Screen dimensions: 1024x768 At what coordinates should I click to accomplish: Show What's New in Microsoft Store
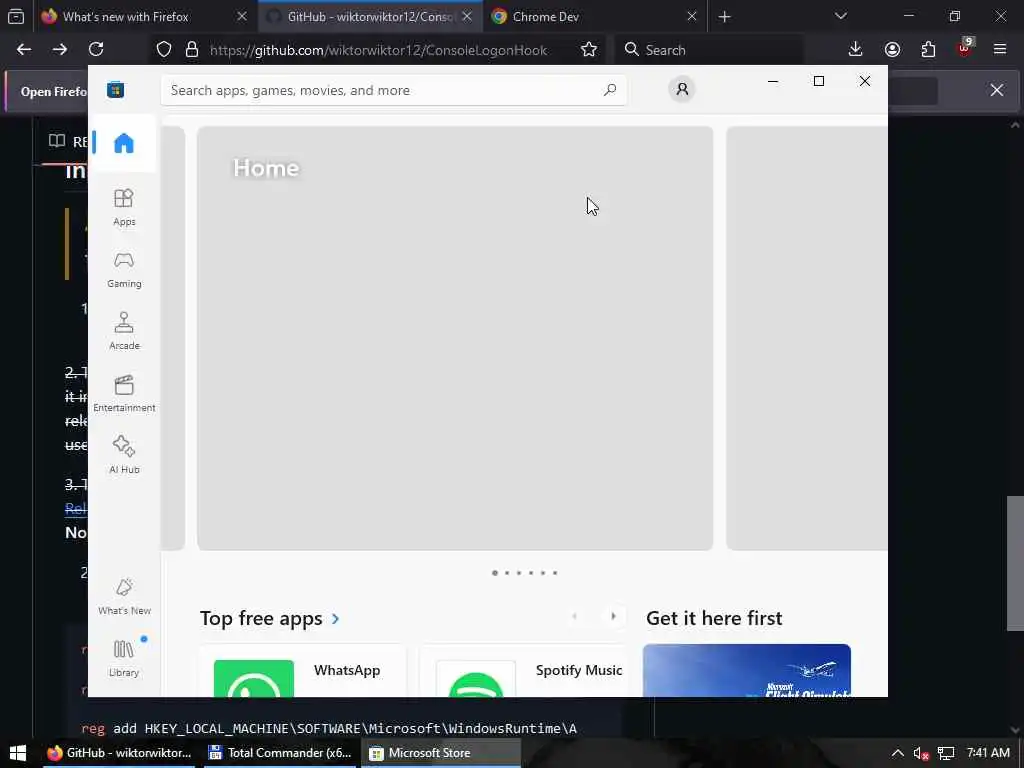(x=124, y=597)
